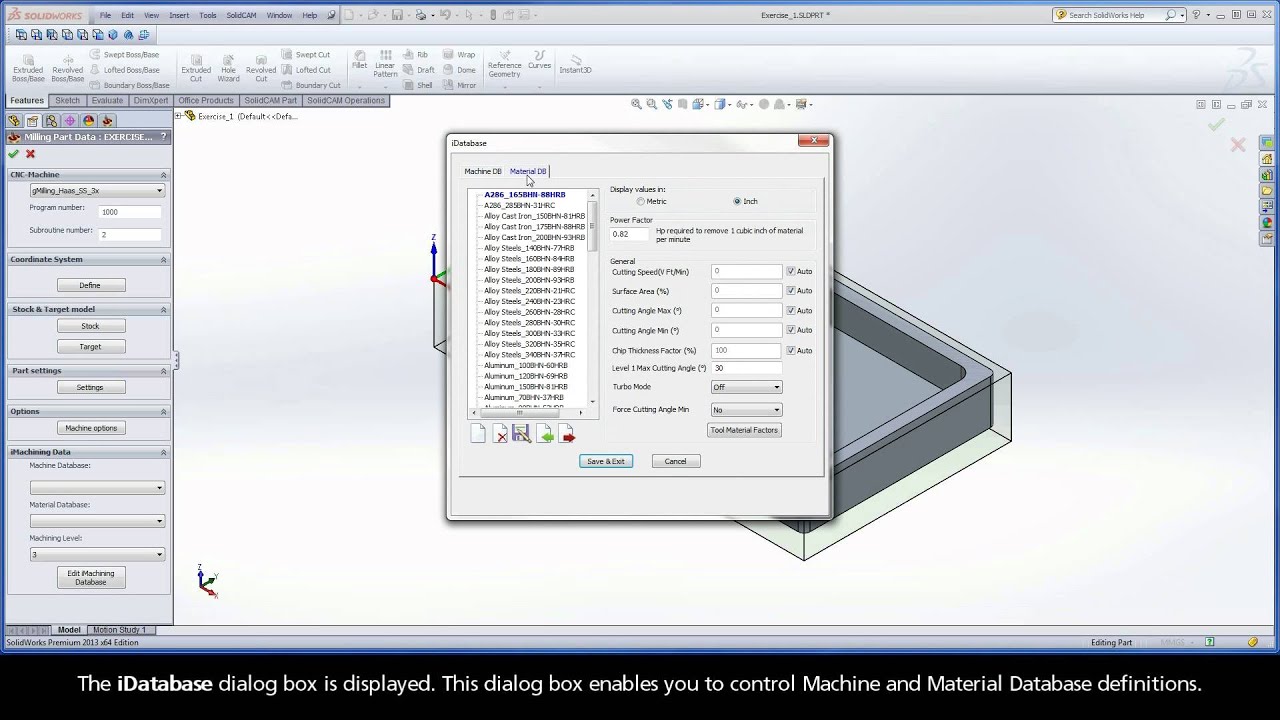Click the Export material icon with red arrow

click(567, 433)
